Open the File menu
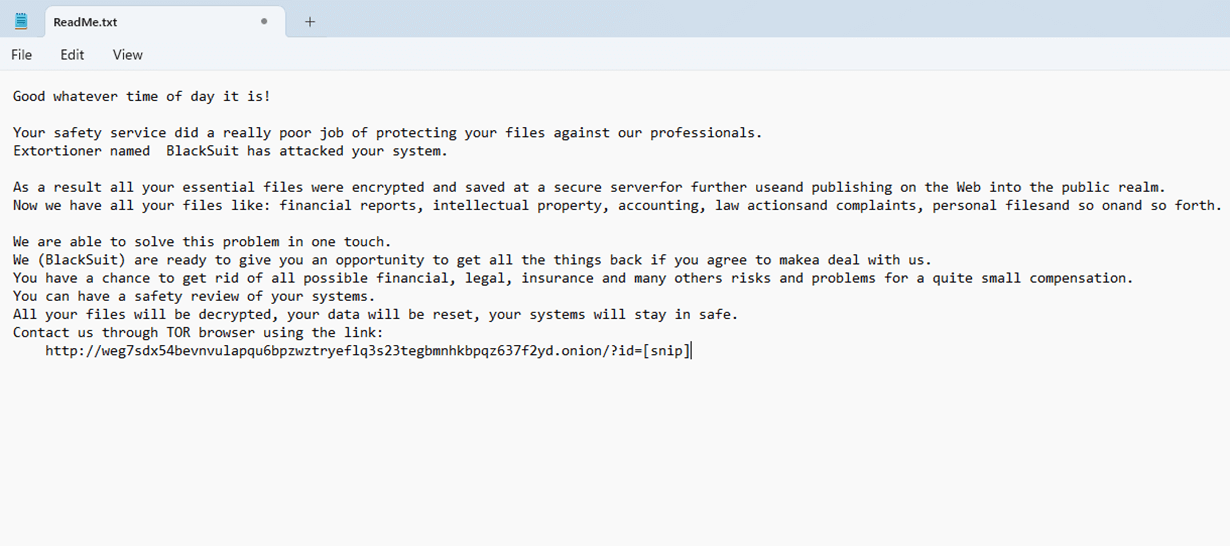The height and width of the screenshot is (546, 1230). coord(21,55)
